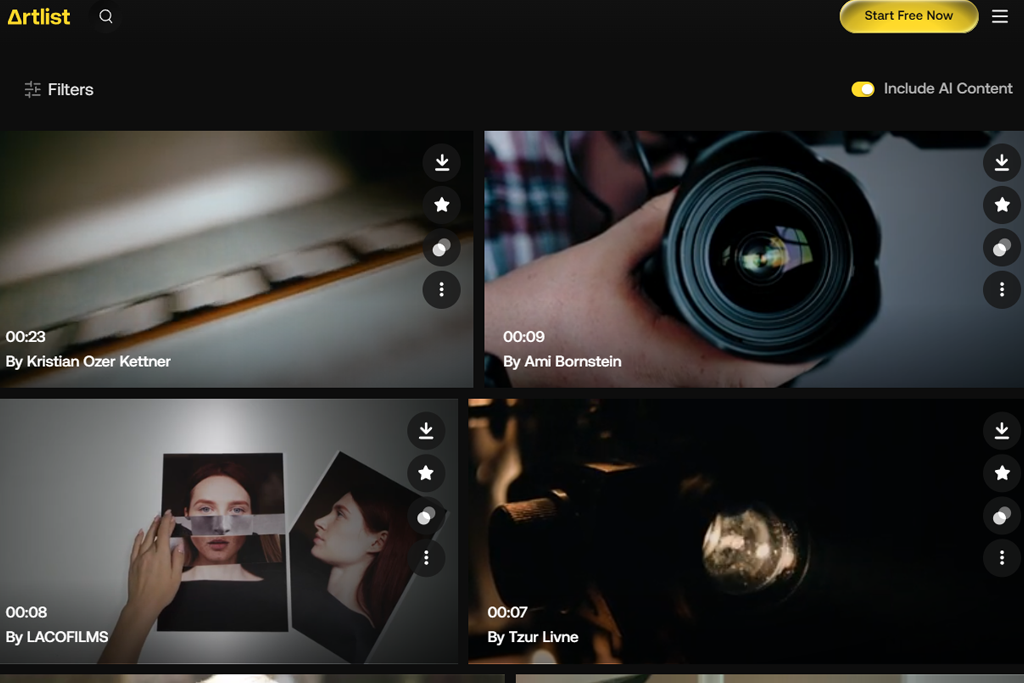The image size is (1024, 683).
Task: Open artist Tzur Livne link
Action: pos(543,637)
